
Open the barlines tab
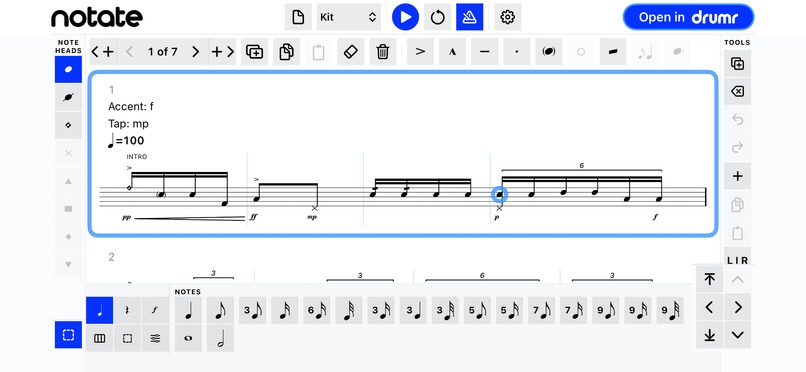coord(99,338)
